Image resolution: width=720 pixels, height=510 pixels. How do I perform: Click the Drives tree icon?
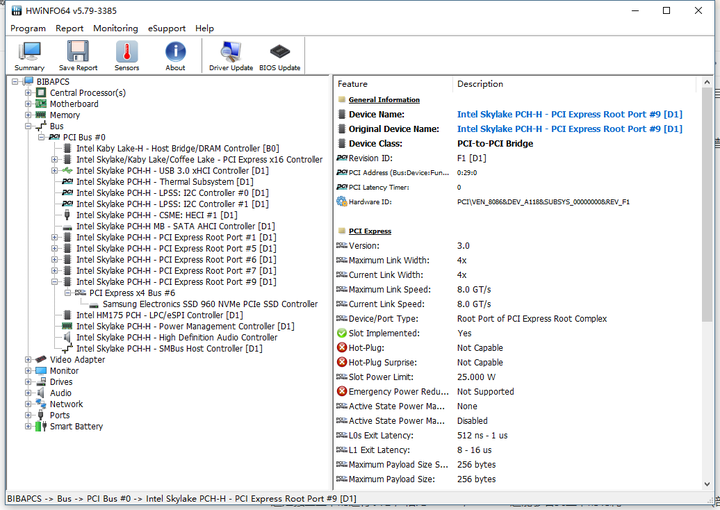pyautogui.click(x=41, y=381)
